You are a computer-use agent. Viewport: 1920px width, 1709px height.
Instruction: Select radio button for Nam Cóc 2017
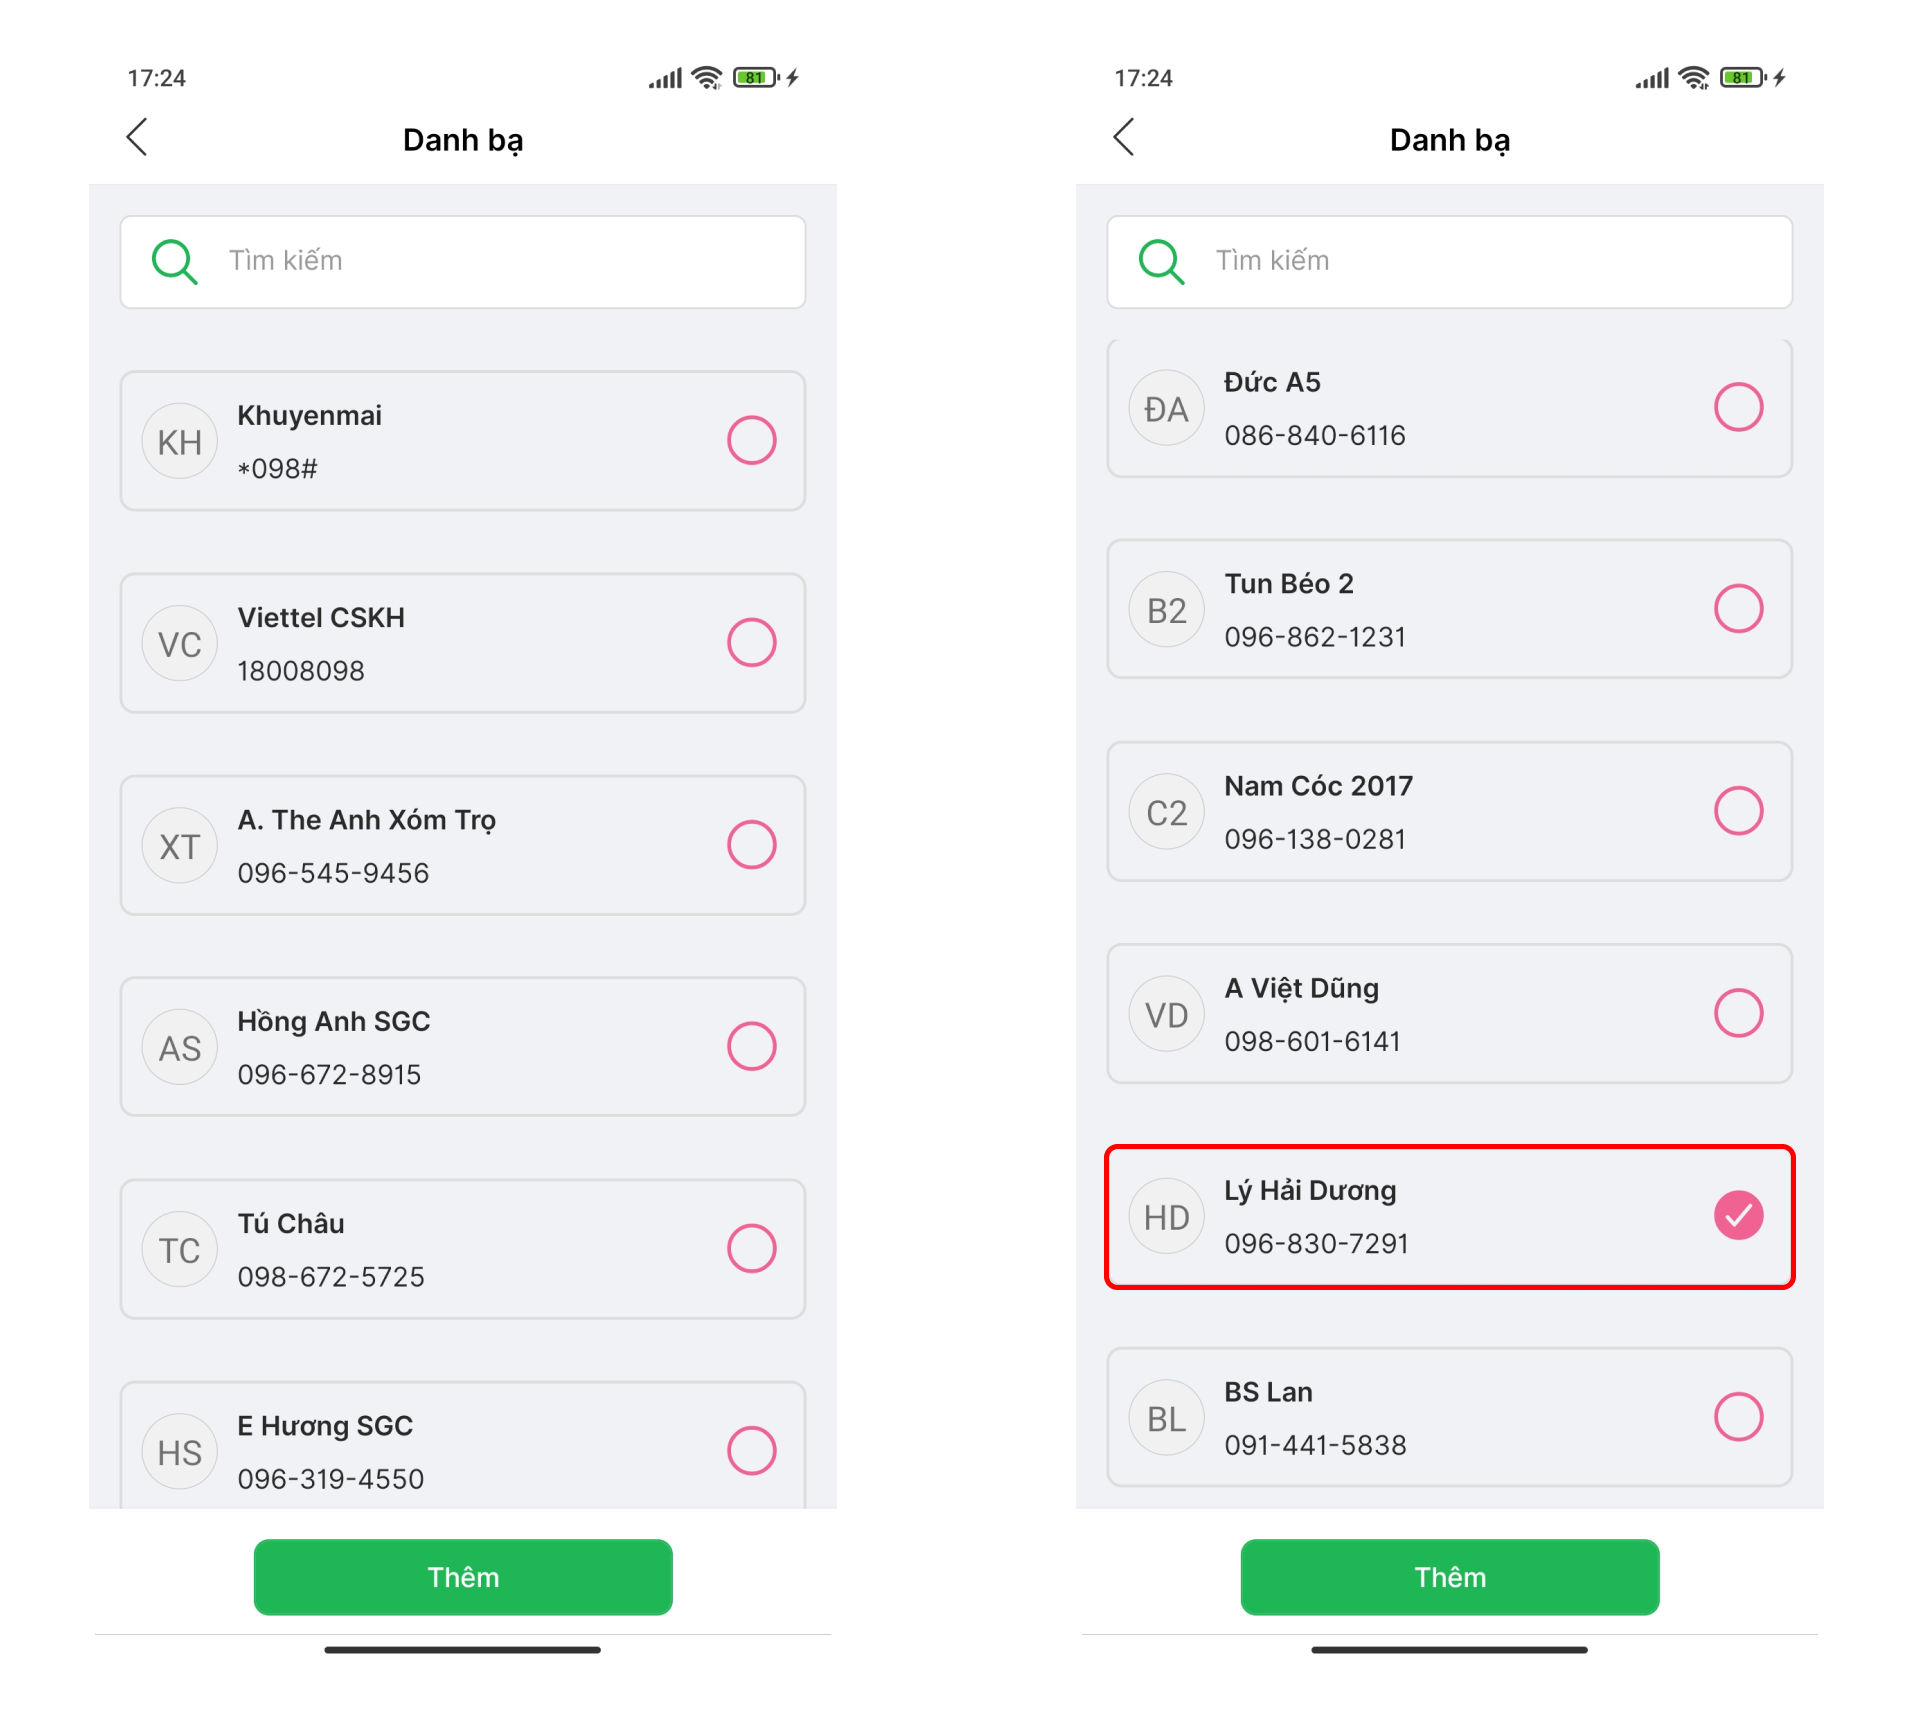[x=1739, y=811]
